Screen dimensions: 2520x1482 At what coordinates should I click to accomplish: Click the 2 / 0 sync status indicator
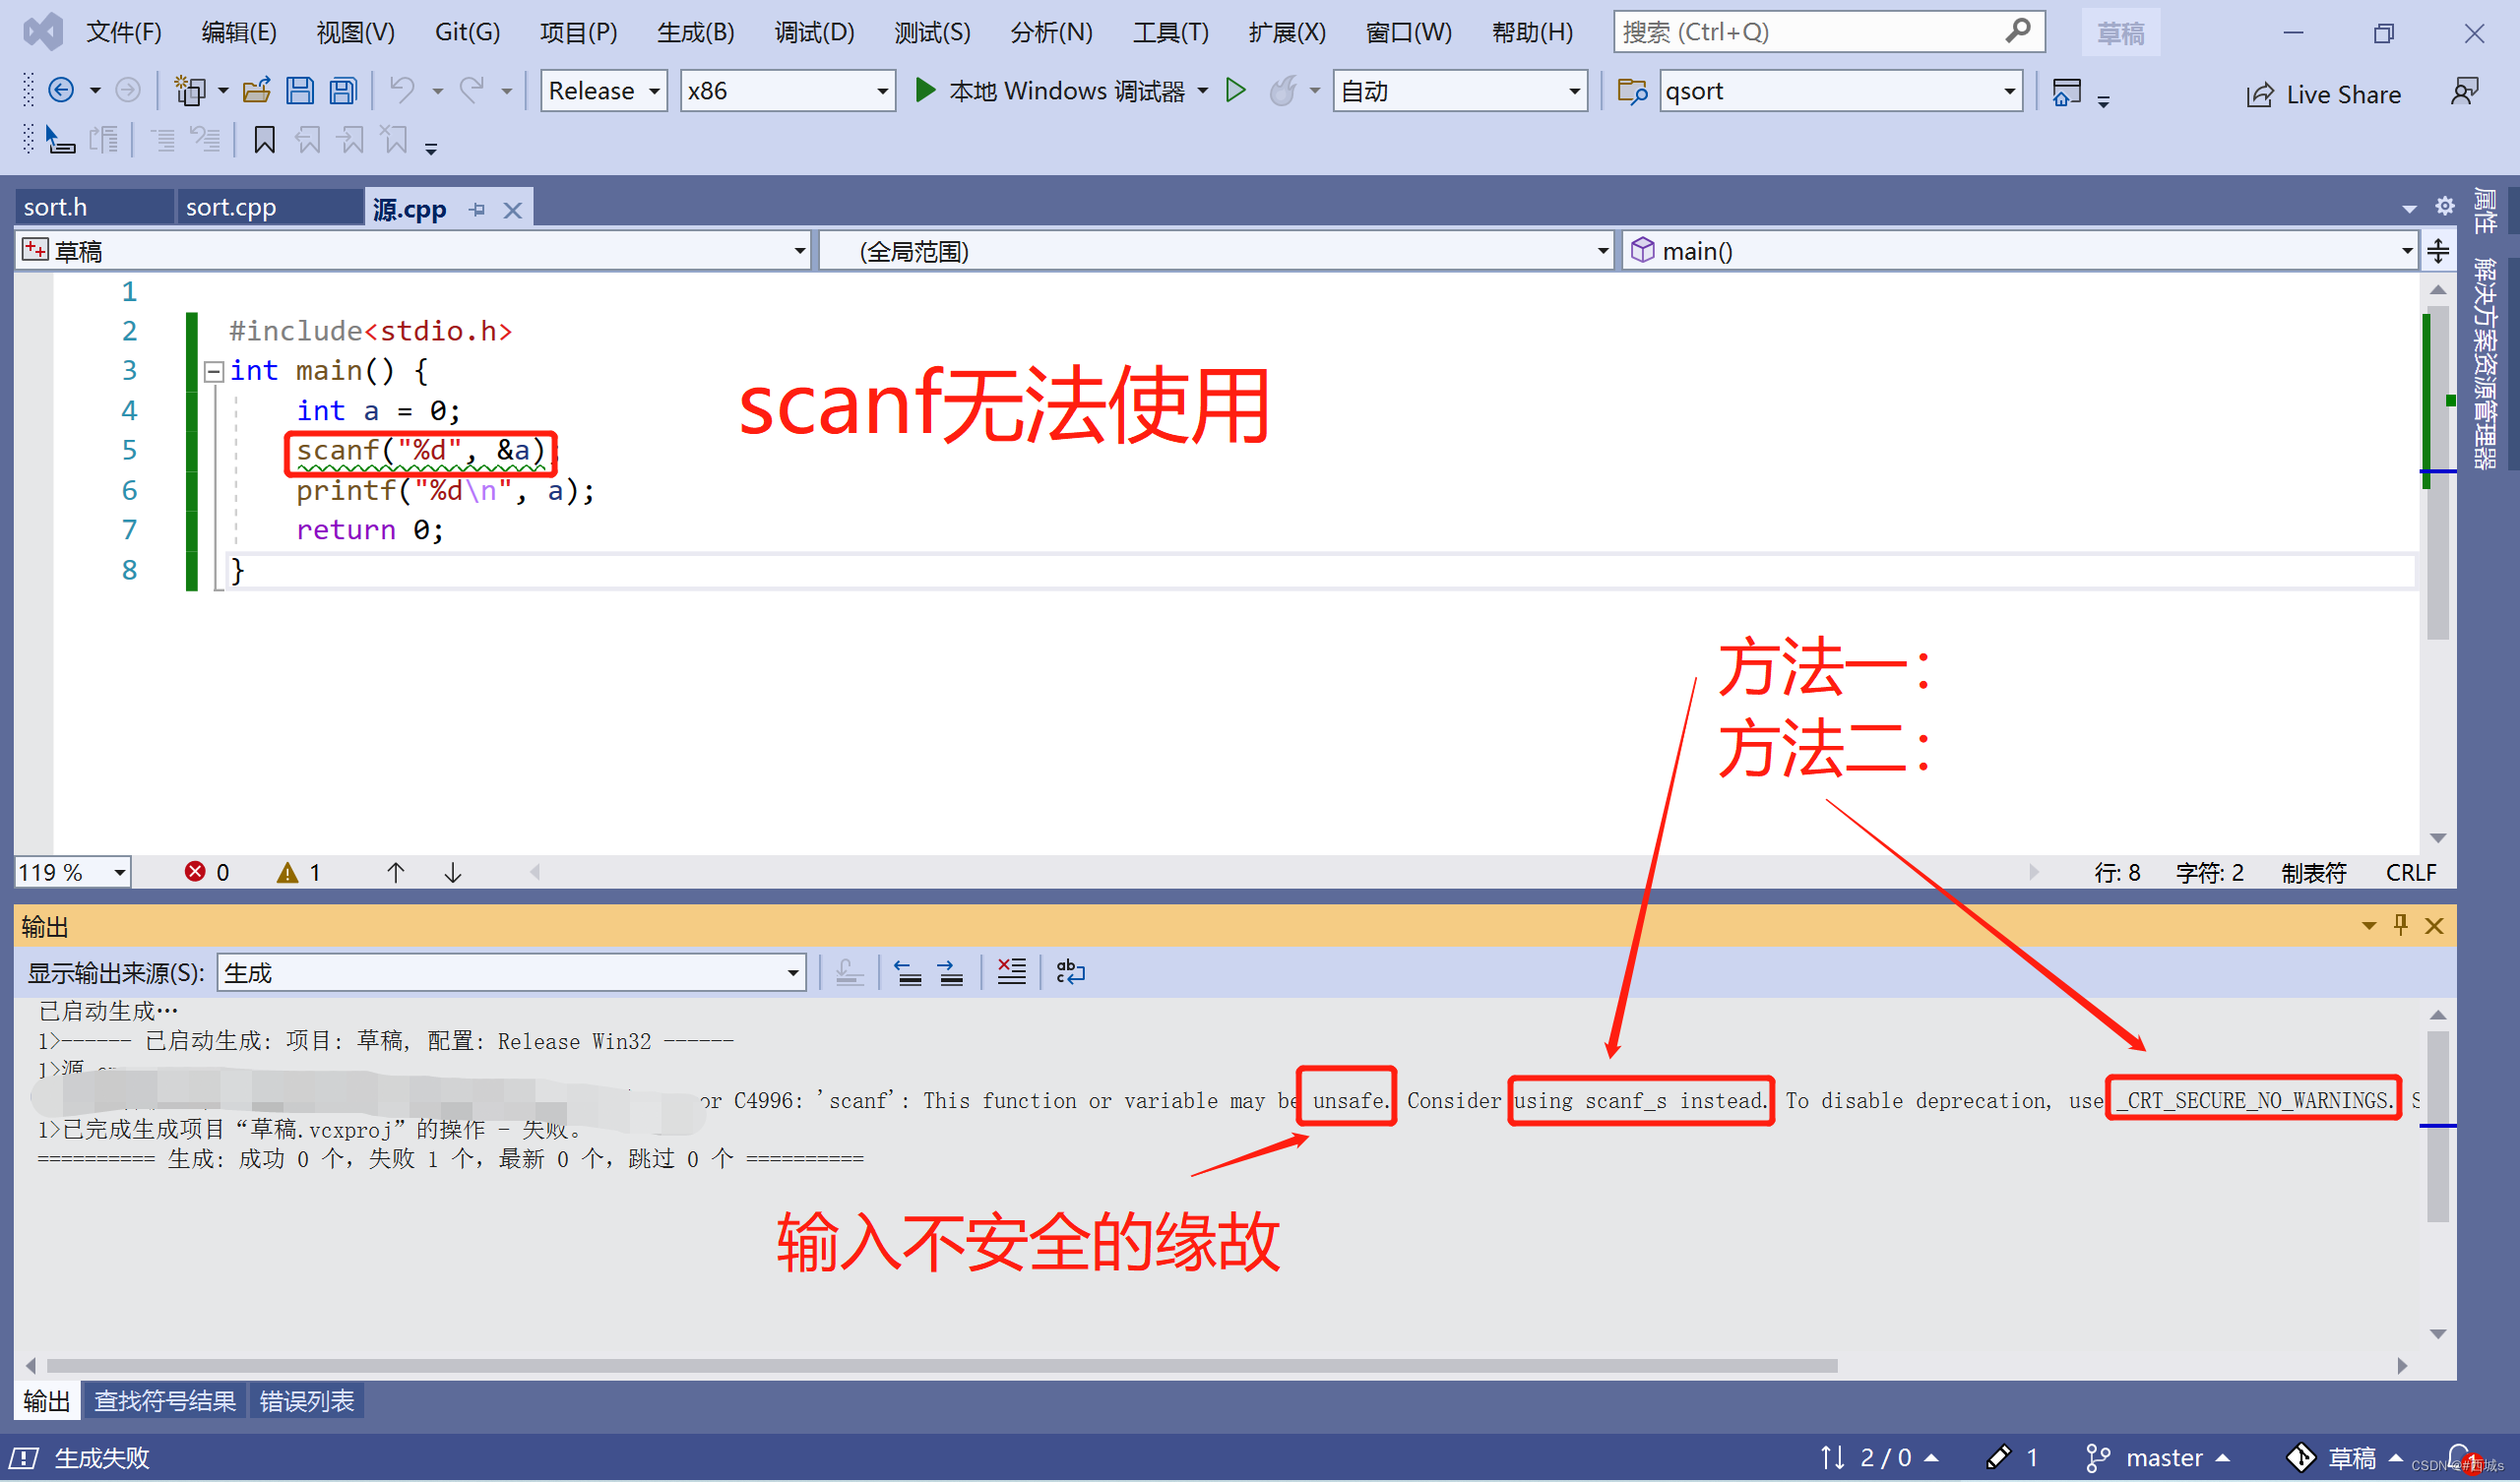1878,1458
